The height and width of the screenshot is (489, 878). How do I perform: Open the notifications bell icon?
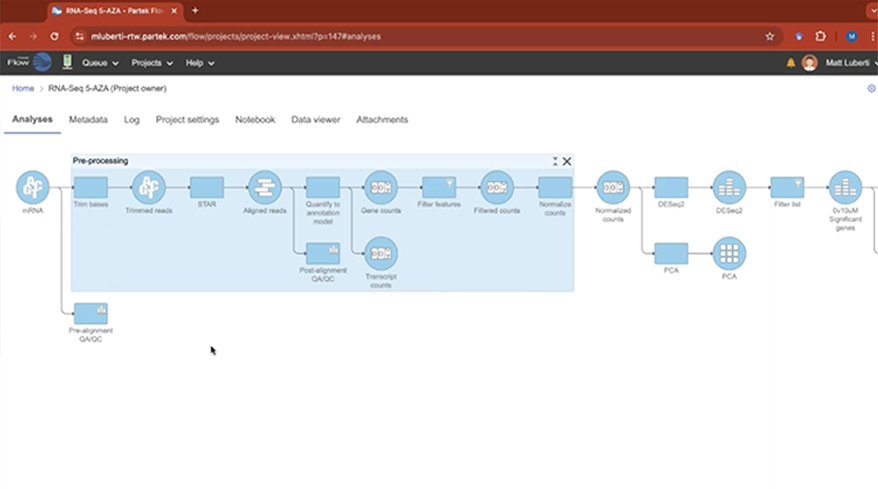791,63
